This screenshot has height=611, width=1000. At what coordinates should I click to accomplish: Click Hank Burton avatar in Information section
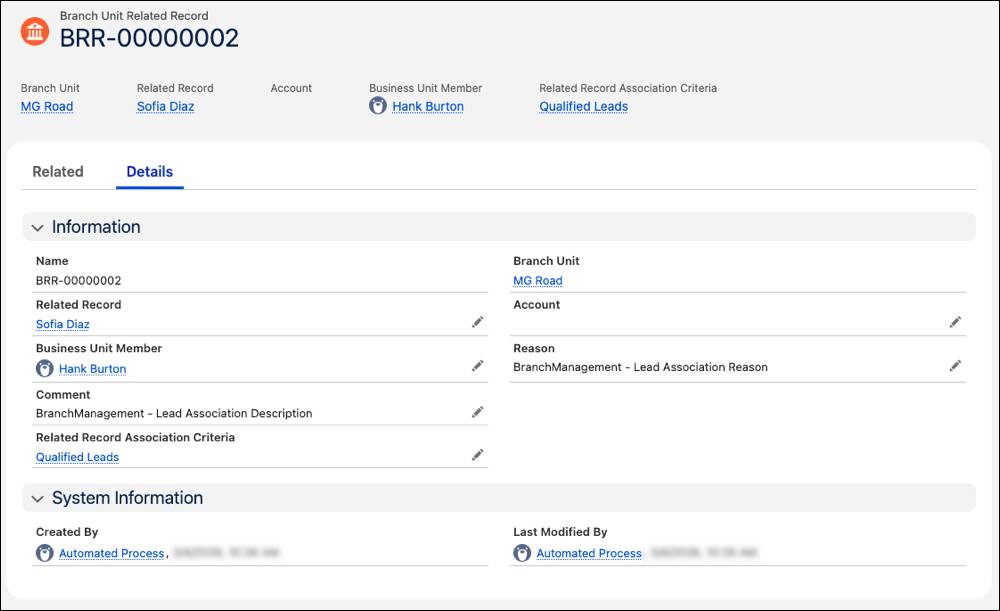(45, 369)
